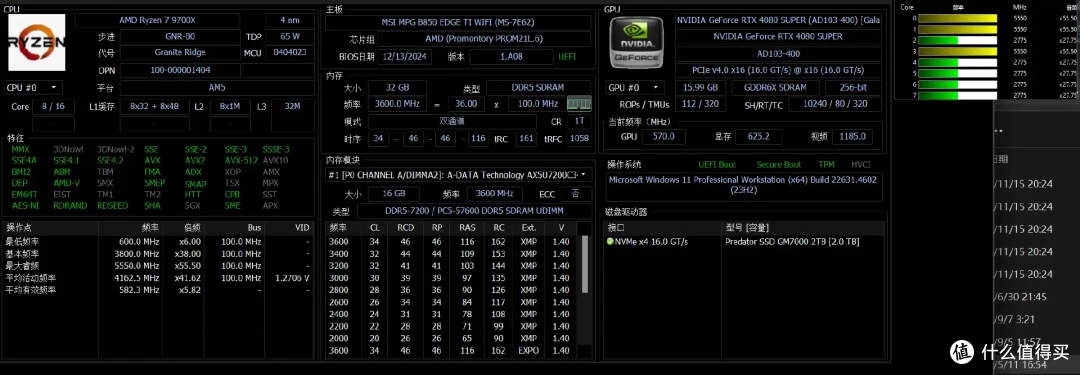Screen dimensions: 1080x375
Task: Click the 15.99 GB video memory field
Action: point(700,88)
